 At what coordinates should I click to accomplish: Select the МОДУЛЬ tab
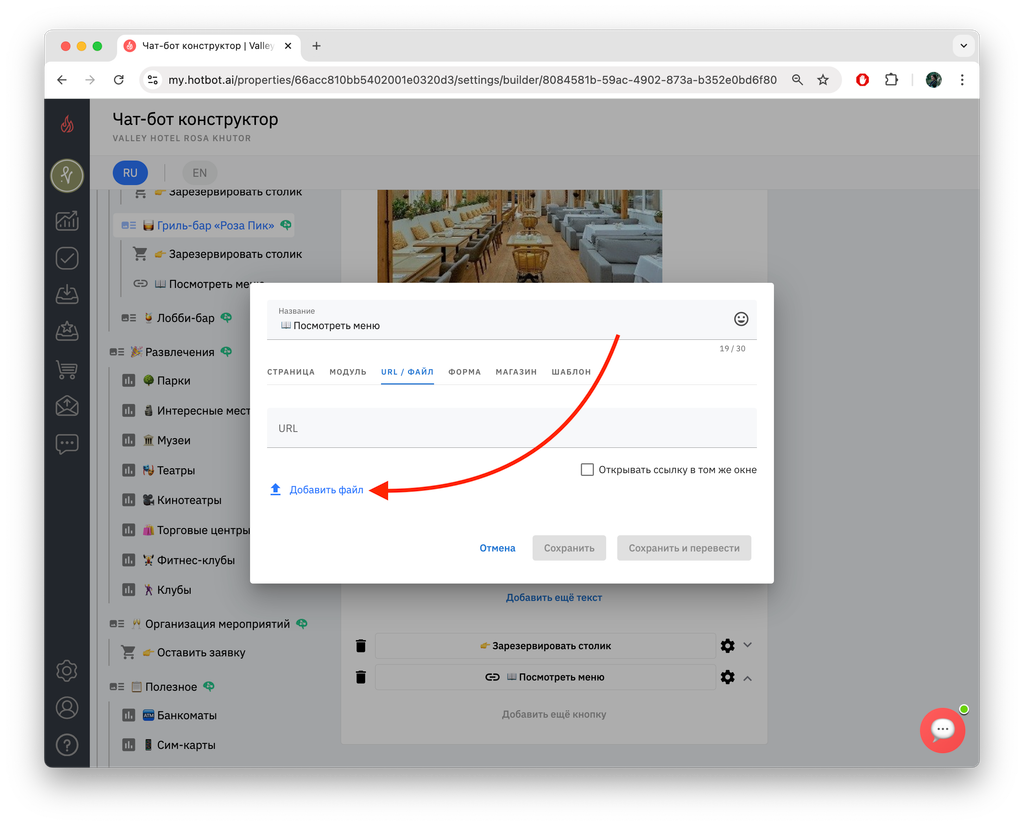(x=347, y=372)
